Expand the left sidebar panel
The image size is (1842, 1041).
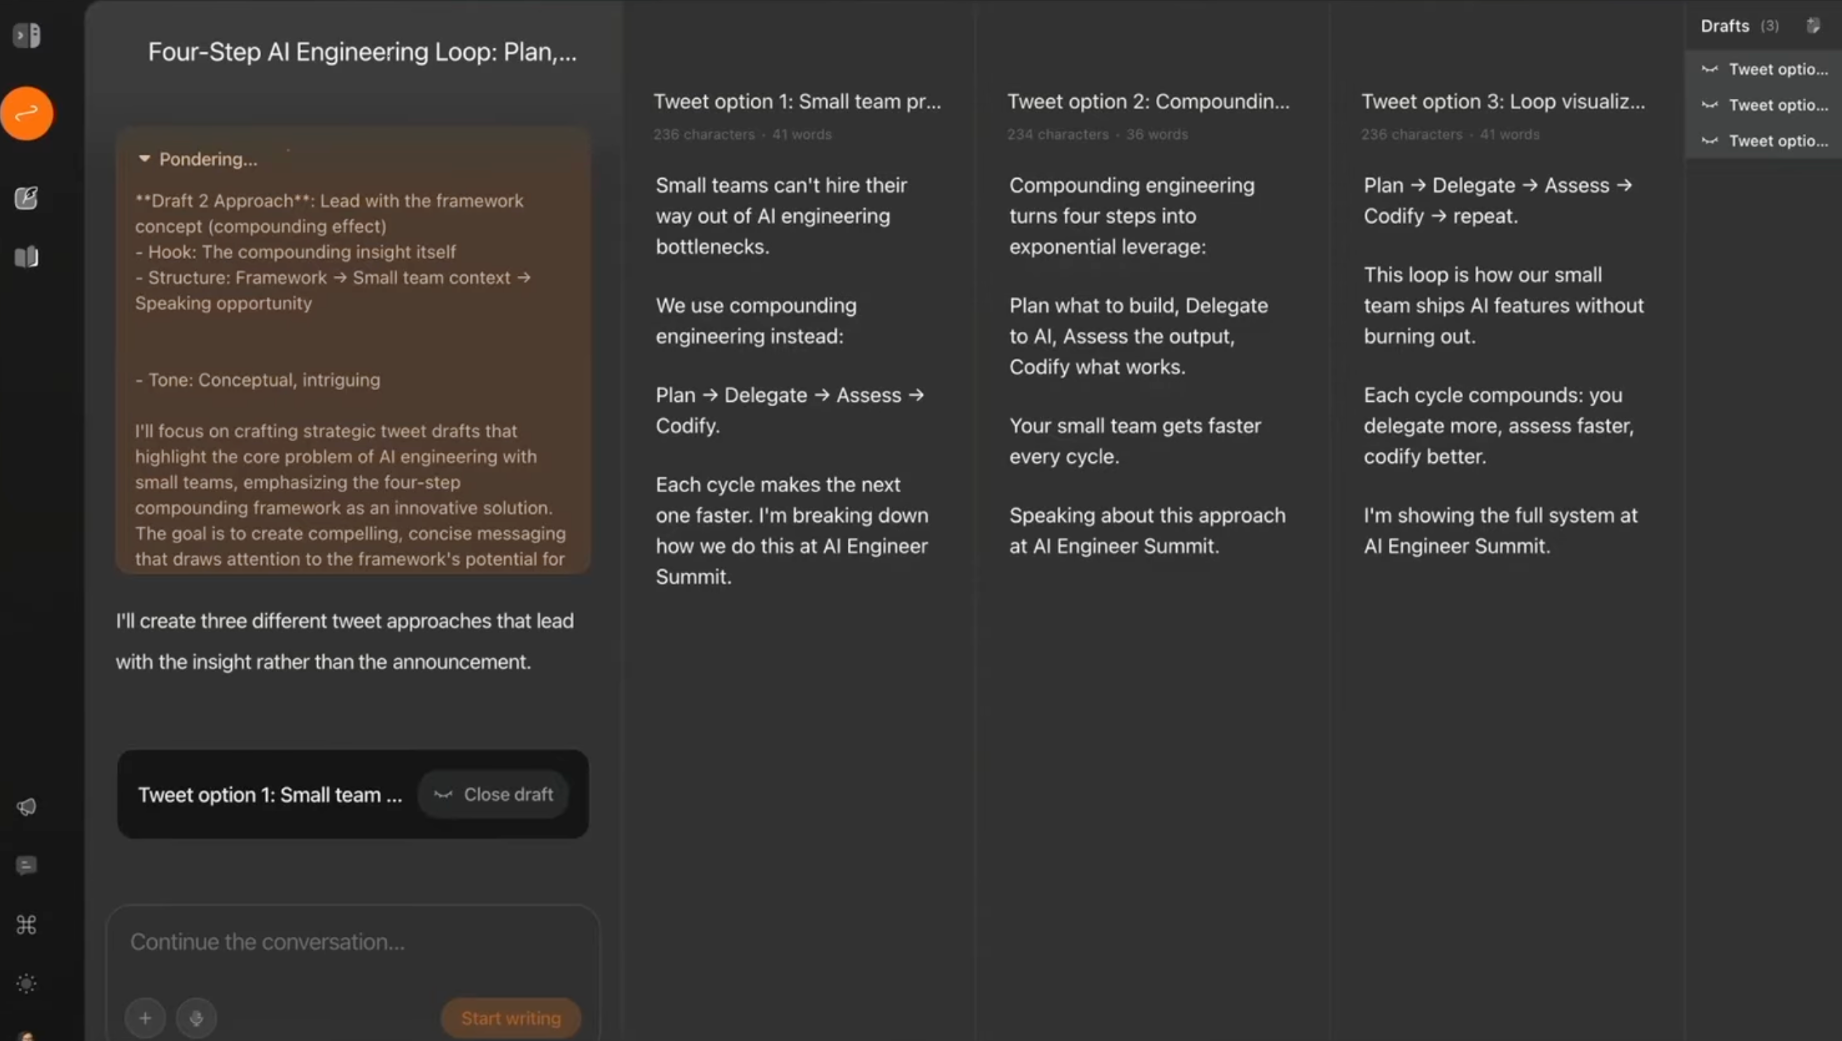pos(27,36)
